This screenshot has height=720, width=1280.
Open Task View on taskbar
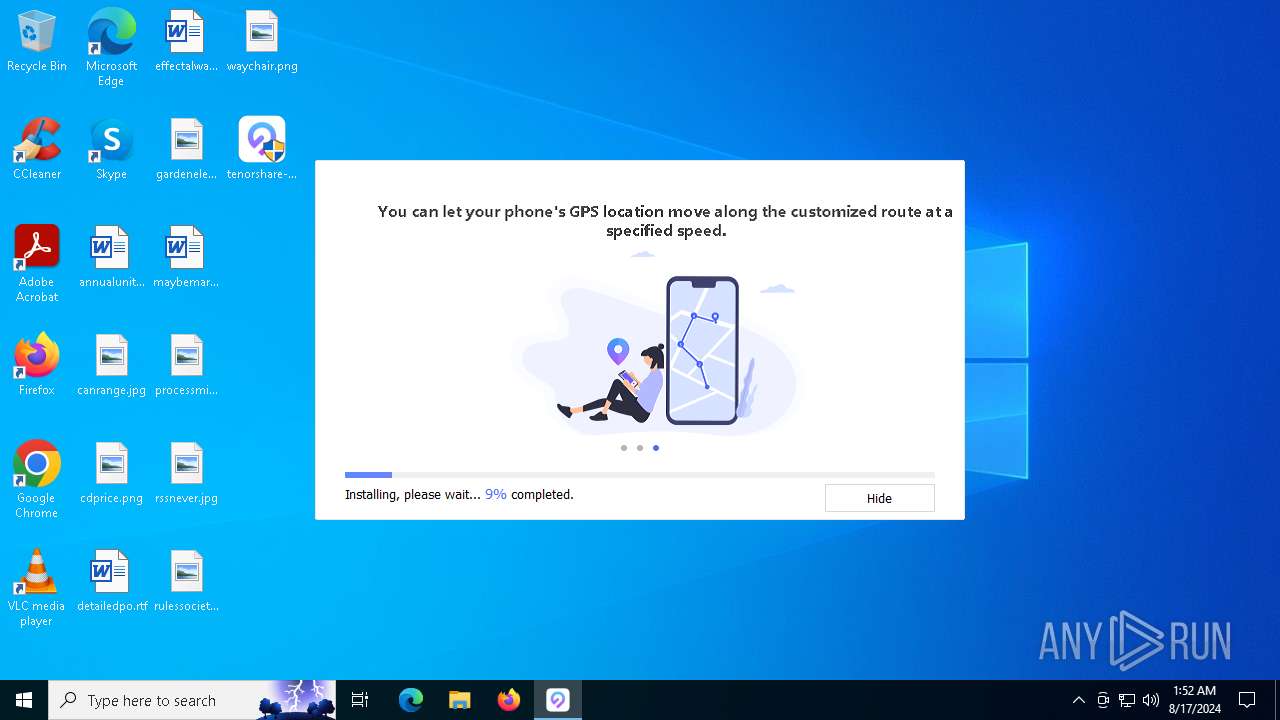[360, 700]
